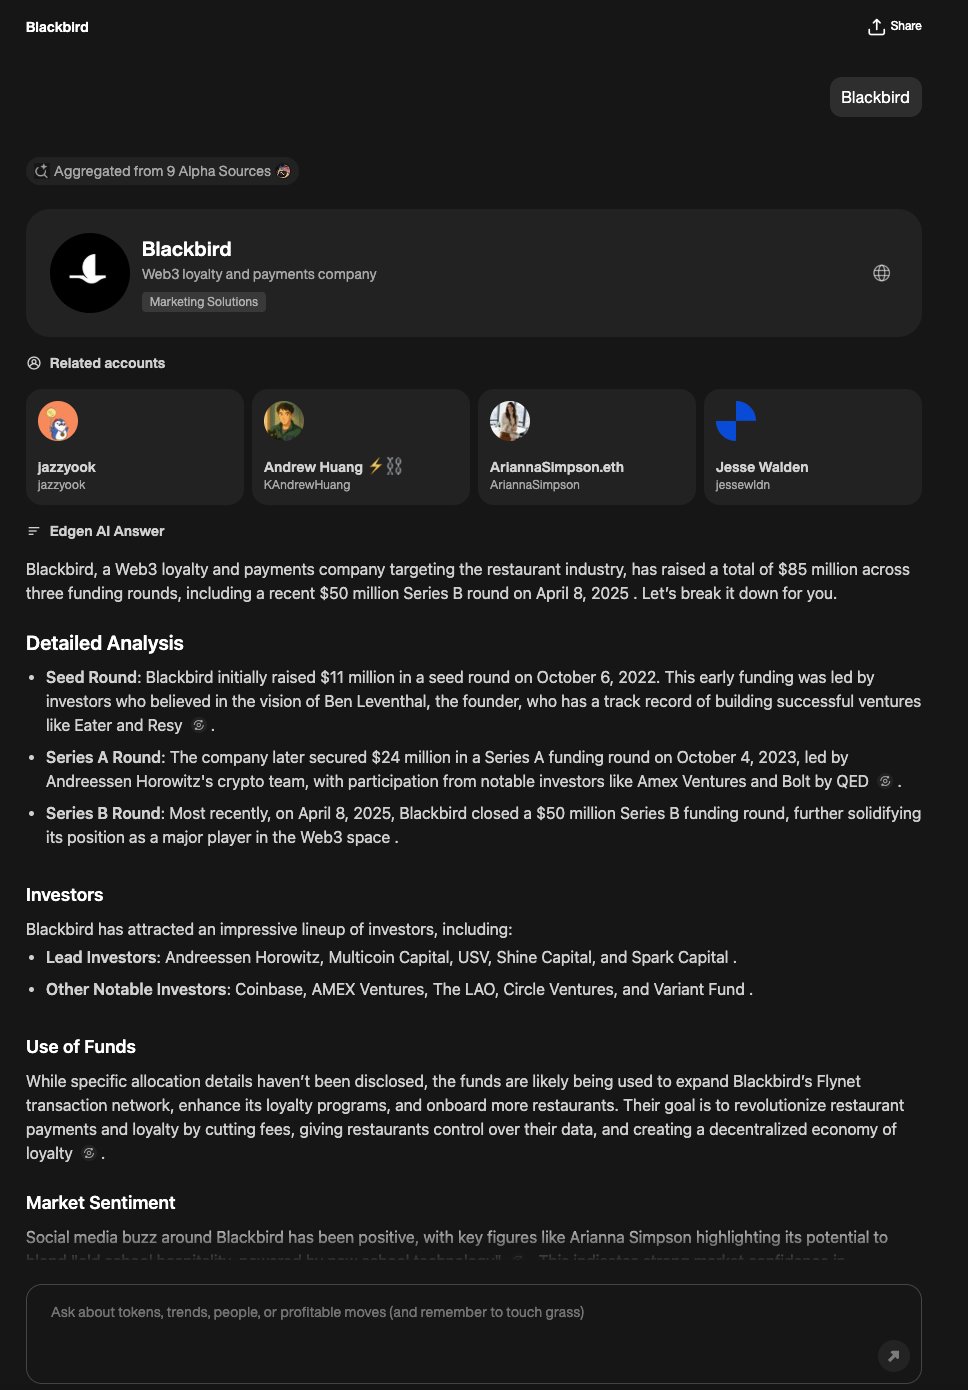Click the send arrow button
This screenshot has height=1390, width=968.
click(x=893, y=1355)
